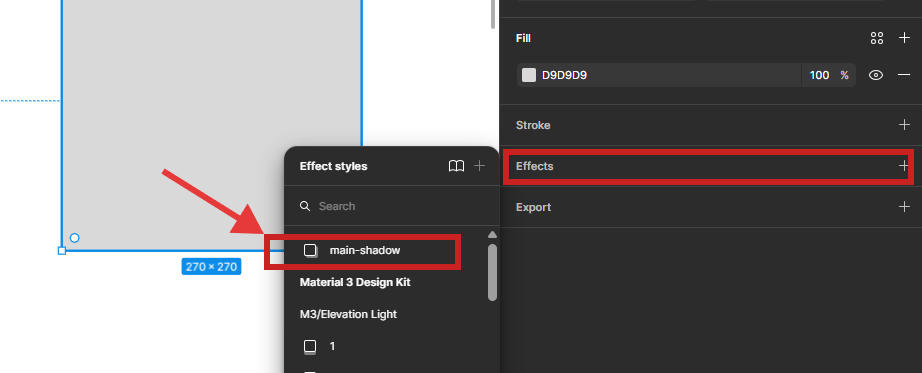Apply M3 Elevation Light style 1
Image resolution: width=922 pixels, height=373 pixels.
click(332, 347)
